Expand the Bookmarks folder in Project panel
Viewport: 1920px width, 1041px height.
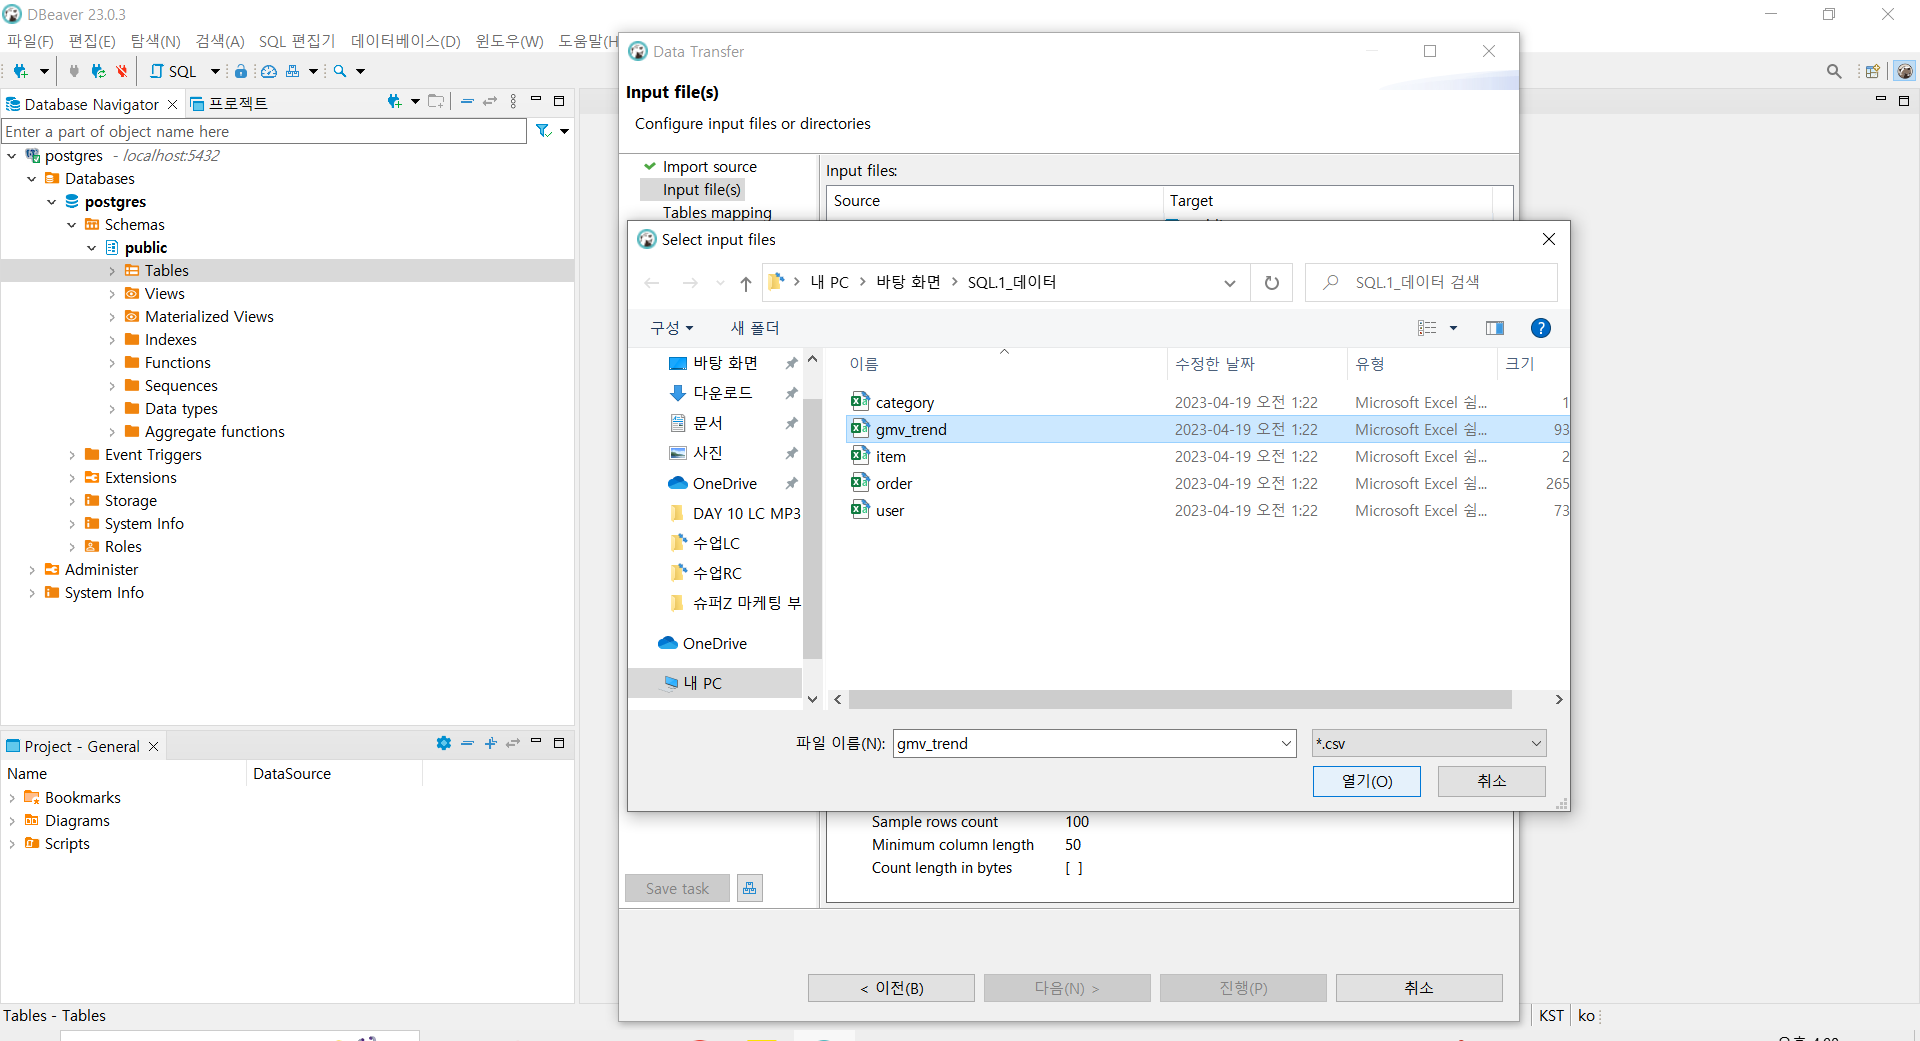click(x=12, y=798)
